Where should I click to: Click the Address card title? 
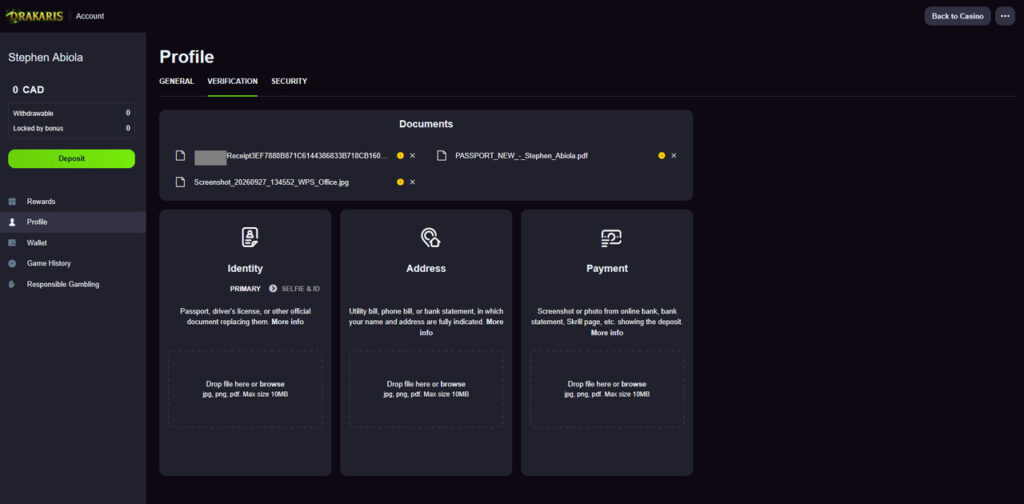(426, 268)
